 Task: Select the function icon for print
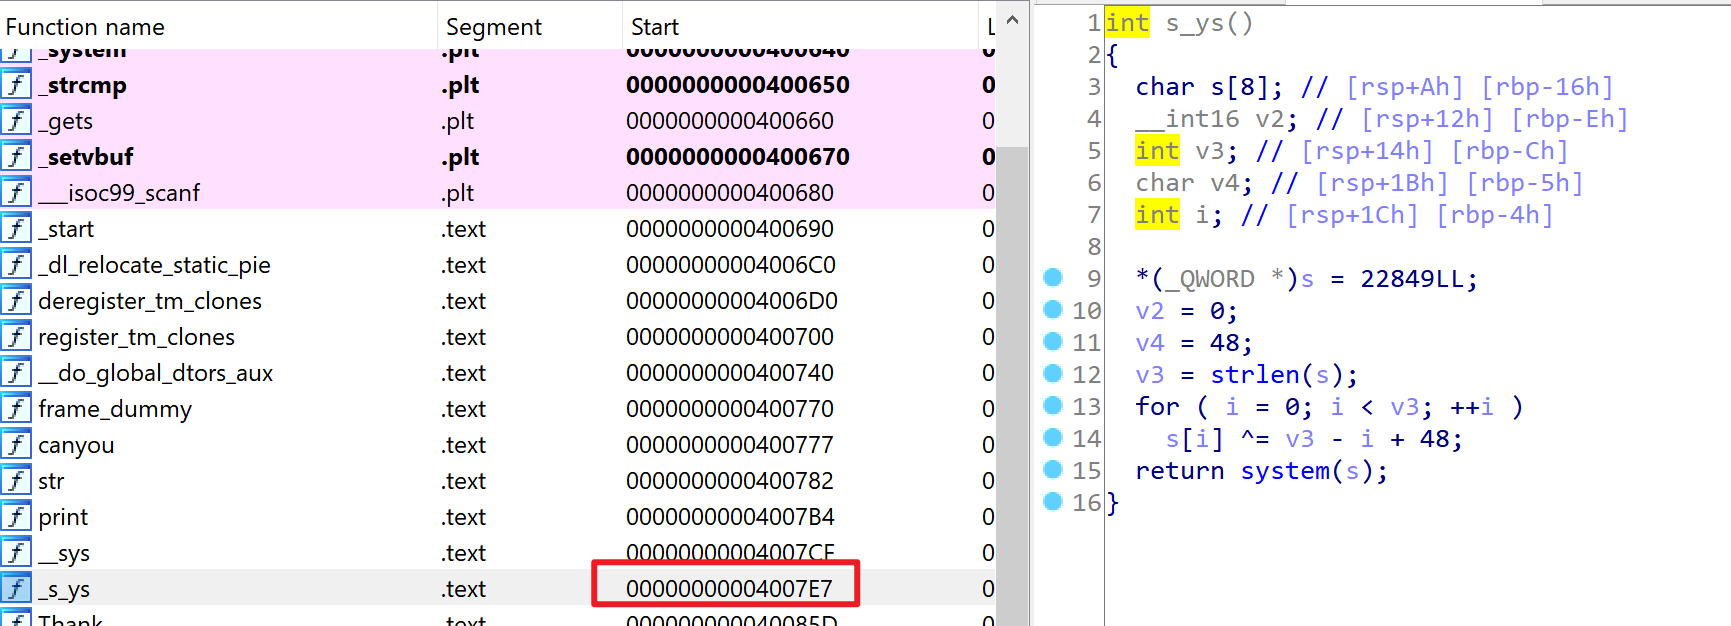coord(16,517)
